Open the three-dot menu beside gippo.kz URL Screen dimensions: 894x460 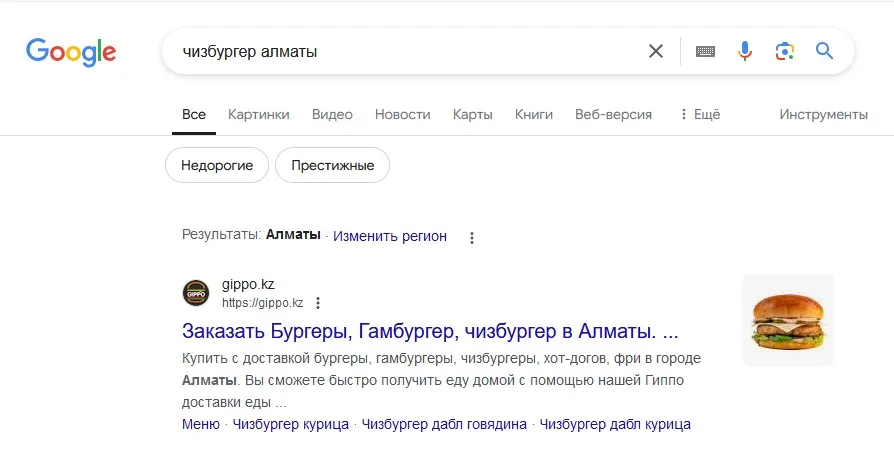coord(318,303)
